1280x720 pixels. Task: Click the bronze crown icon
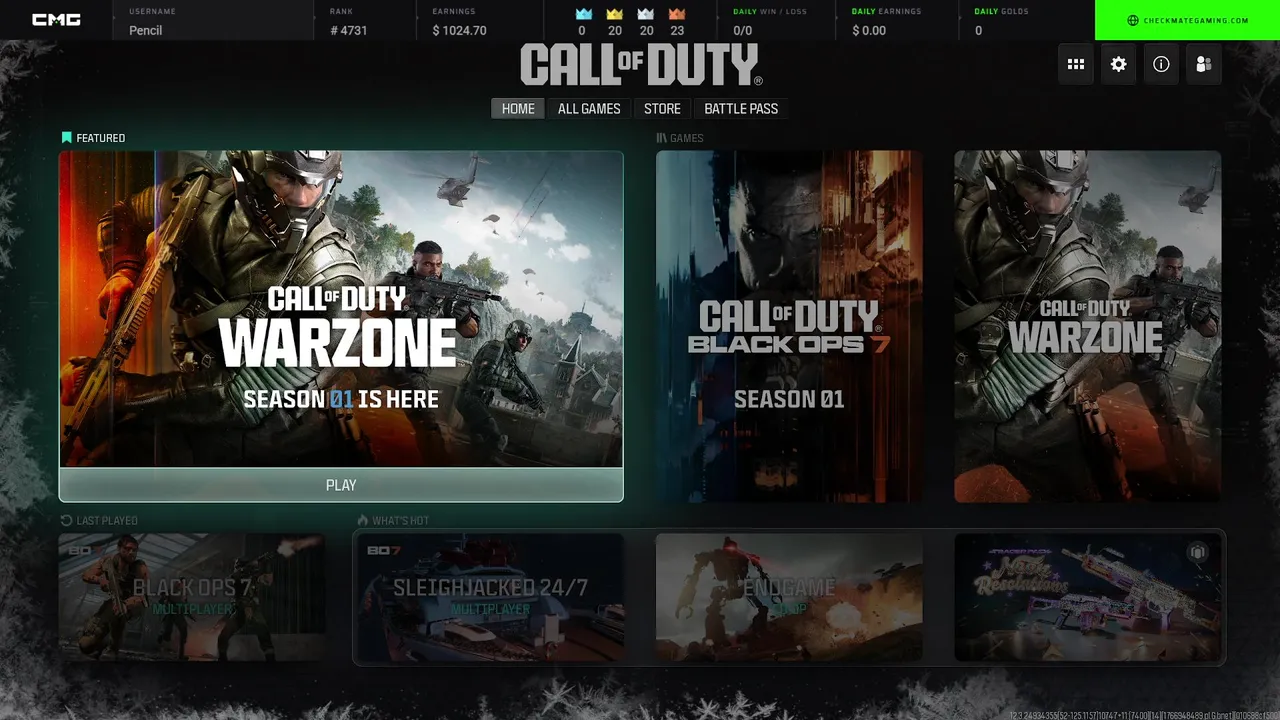(x=677, y=14)
